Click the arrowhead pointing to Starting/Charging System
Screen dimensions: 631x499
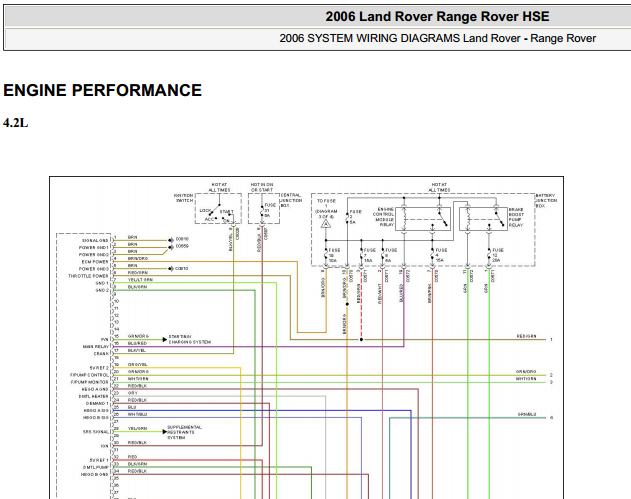pos(165,340)
